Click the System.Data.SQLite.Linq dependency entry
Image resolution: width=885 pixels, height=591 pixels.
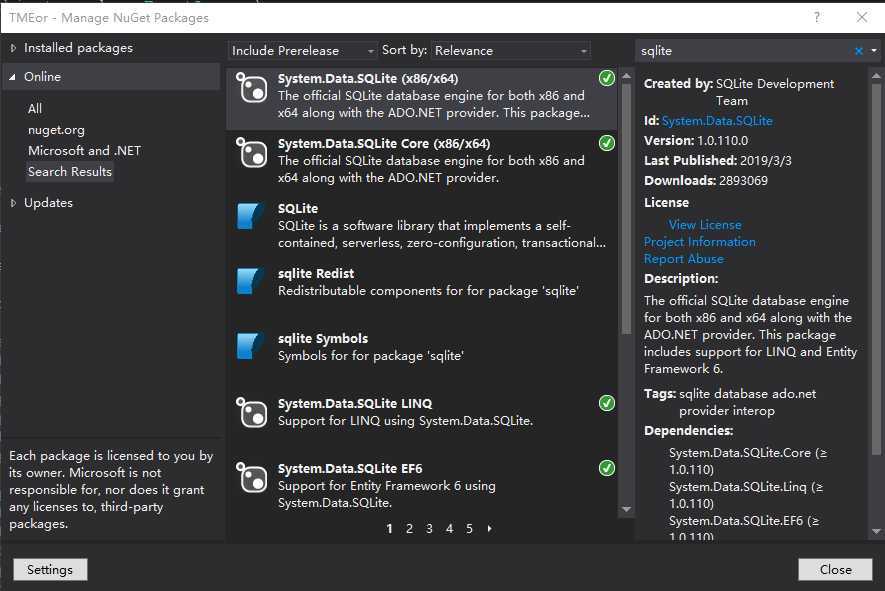(x=746, y=495)
